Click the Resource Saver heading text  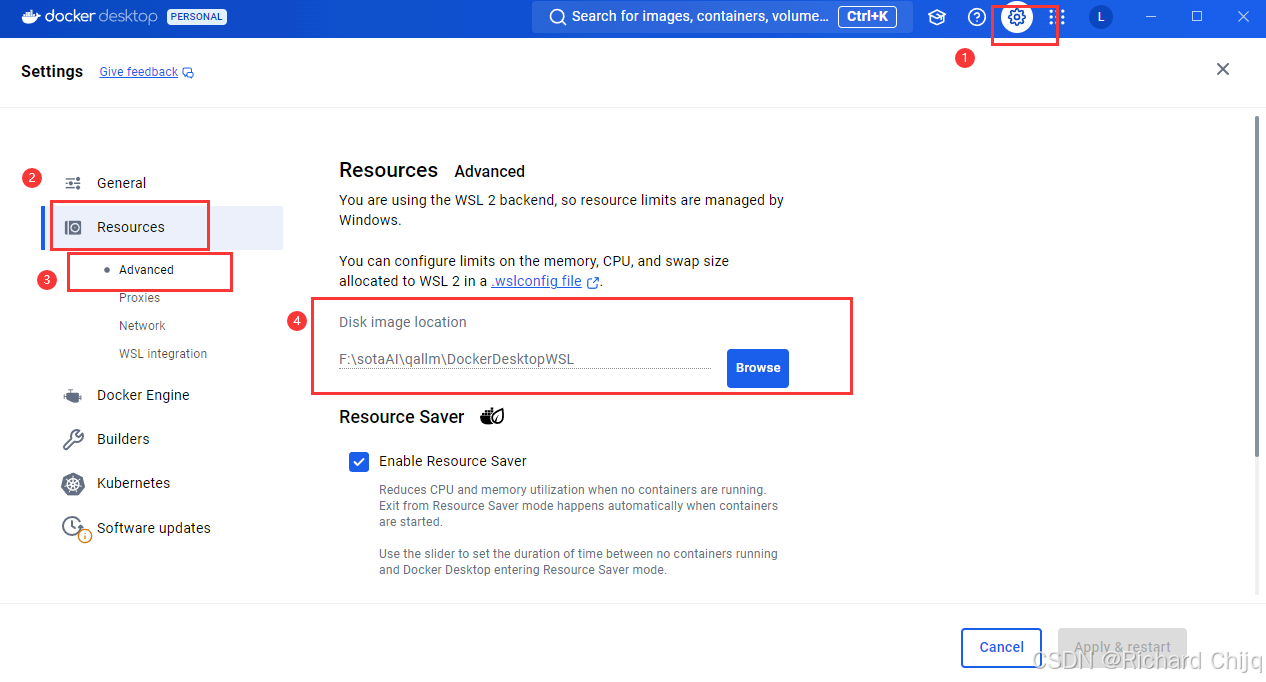pyautogui.click(x=402, y=417)
